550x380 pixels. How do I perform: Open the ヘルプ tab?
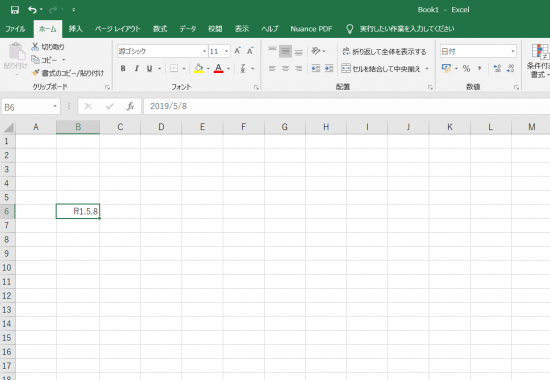269,29
